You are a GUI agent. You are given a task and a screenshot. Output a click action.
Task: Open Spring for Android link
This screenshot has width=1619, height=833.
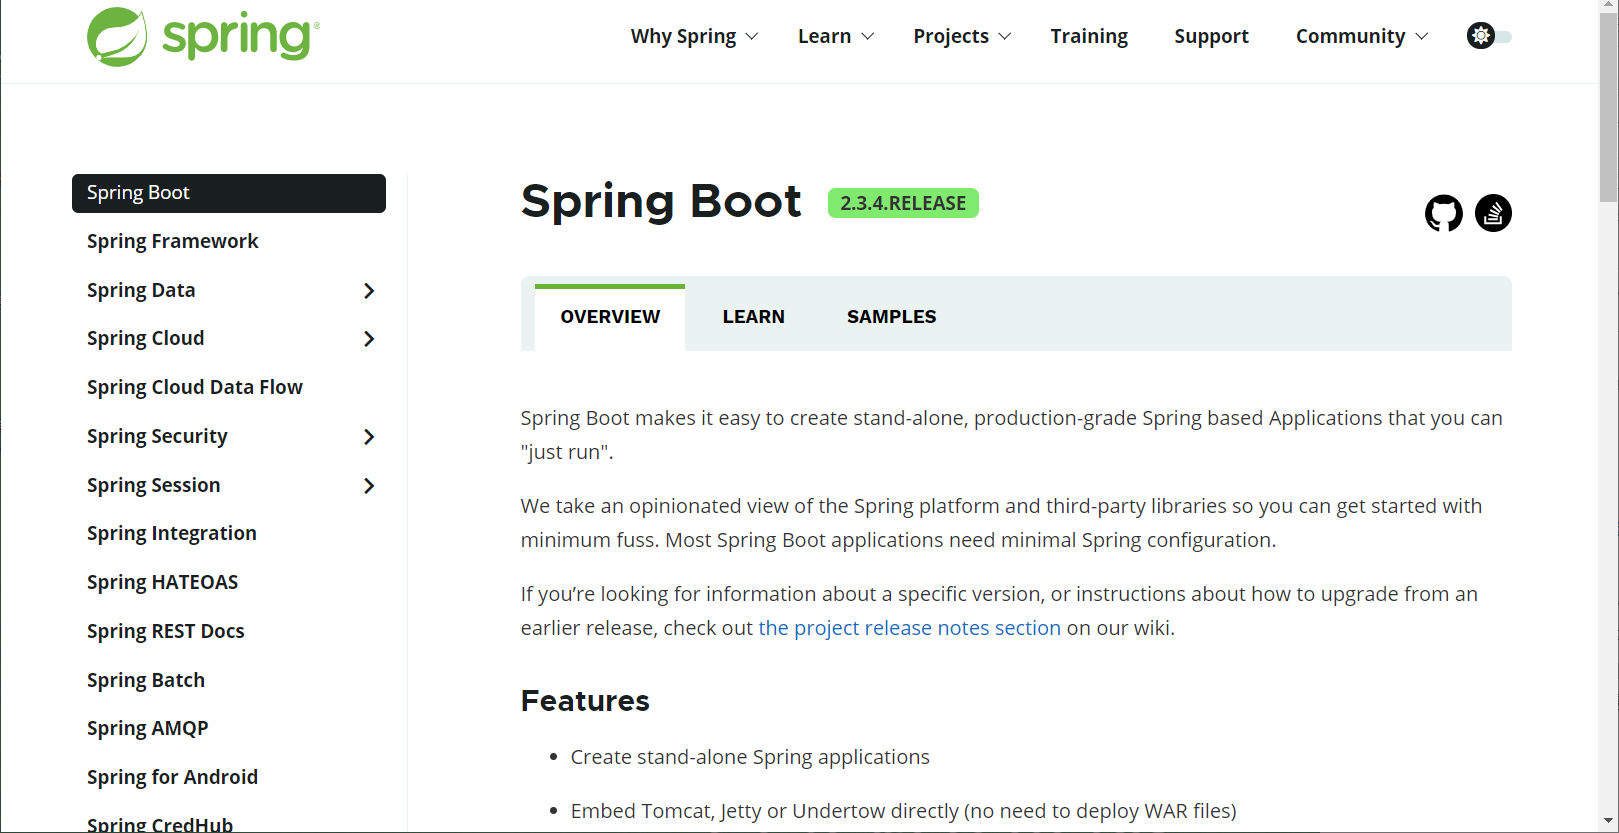tap(172, 777)
